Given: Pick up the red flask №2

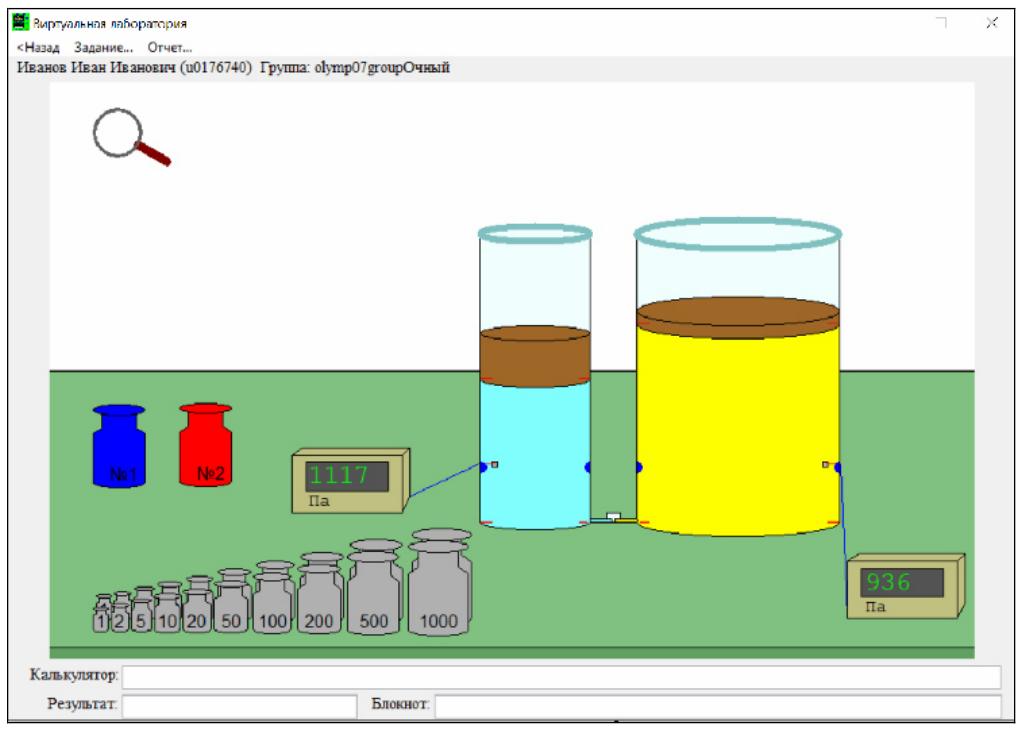Looking at the screenshot, I should [x=206, y=444].
